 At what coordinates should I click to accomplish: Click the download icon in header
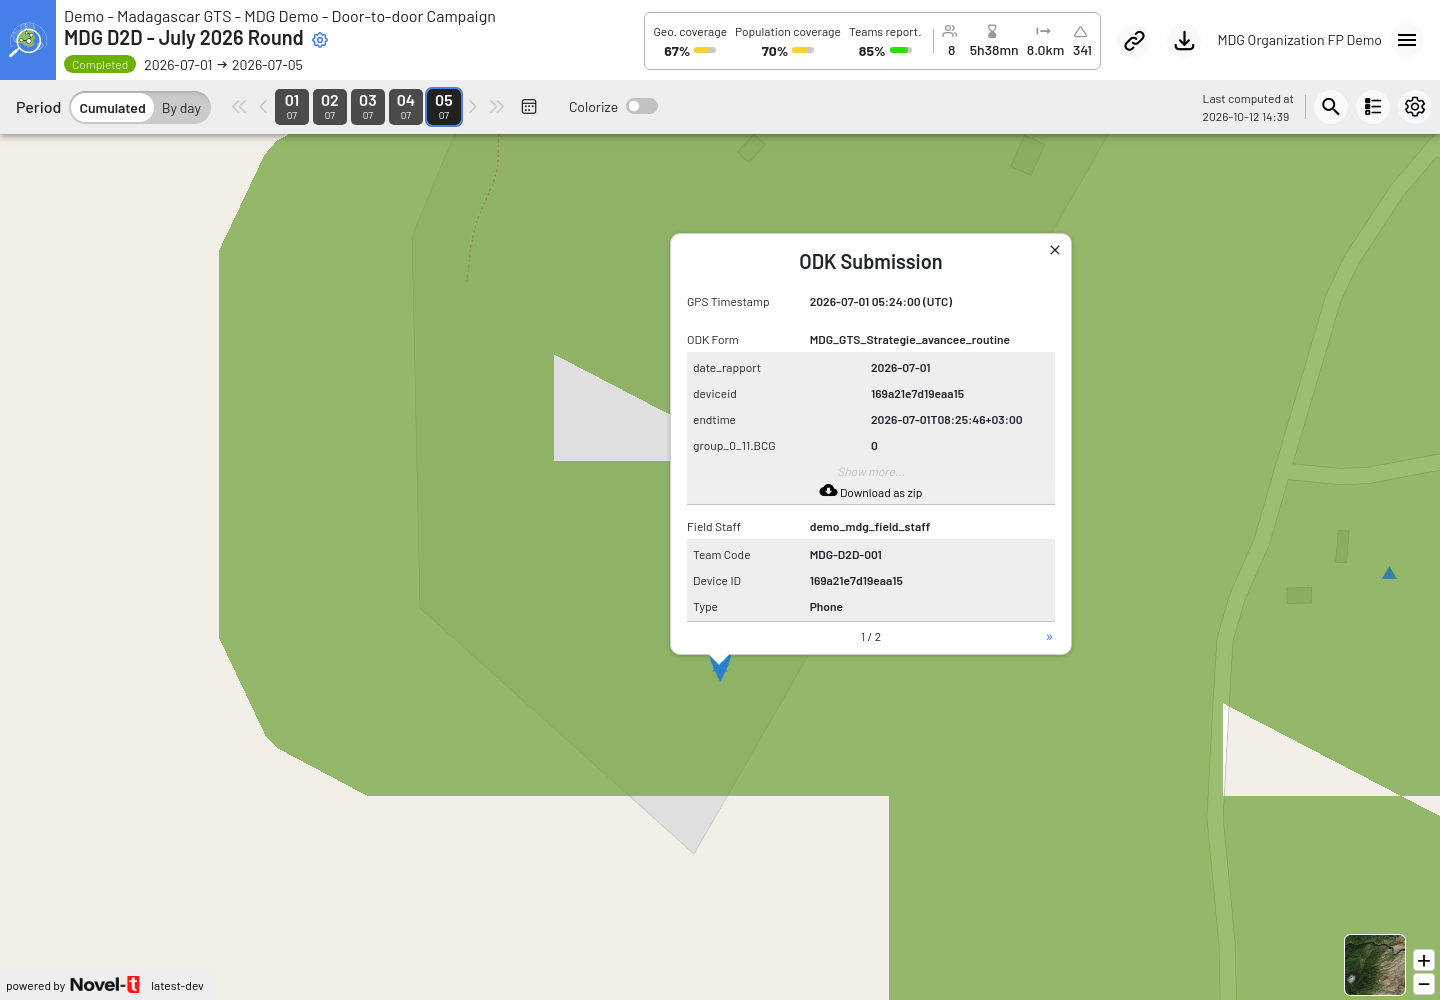pos(1184,41)
